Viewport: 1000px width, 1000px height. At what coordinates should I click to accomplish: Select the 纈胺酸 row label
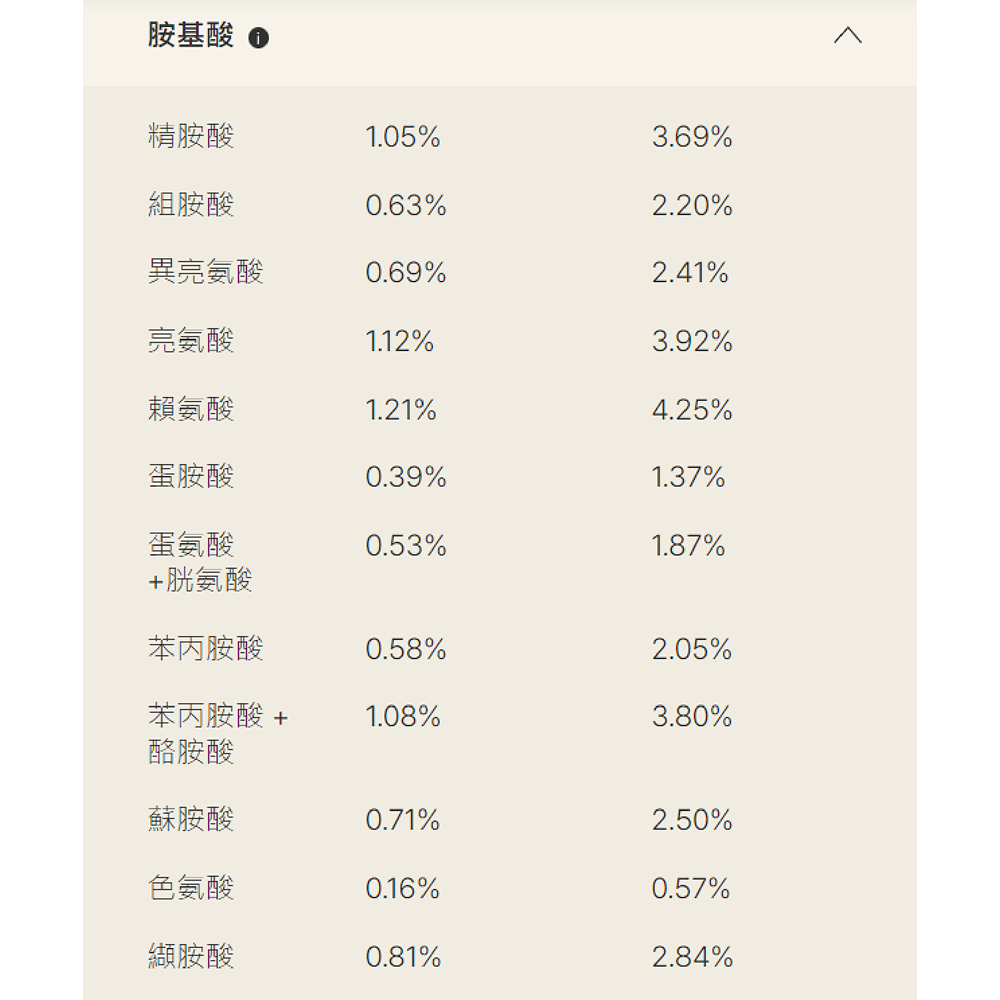point(191,957)
